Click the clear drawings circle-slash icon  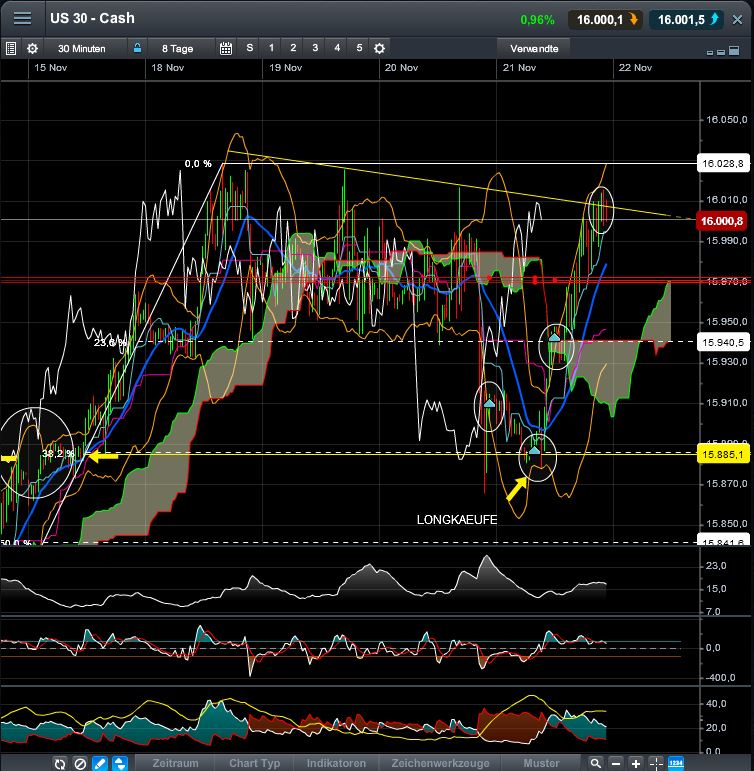[x=80, y=763]
